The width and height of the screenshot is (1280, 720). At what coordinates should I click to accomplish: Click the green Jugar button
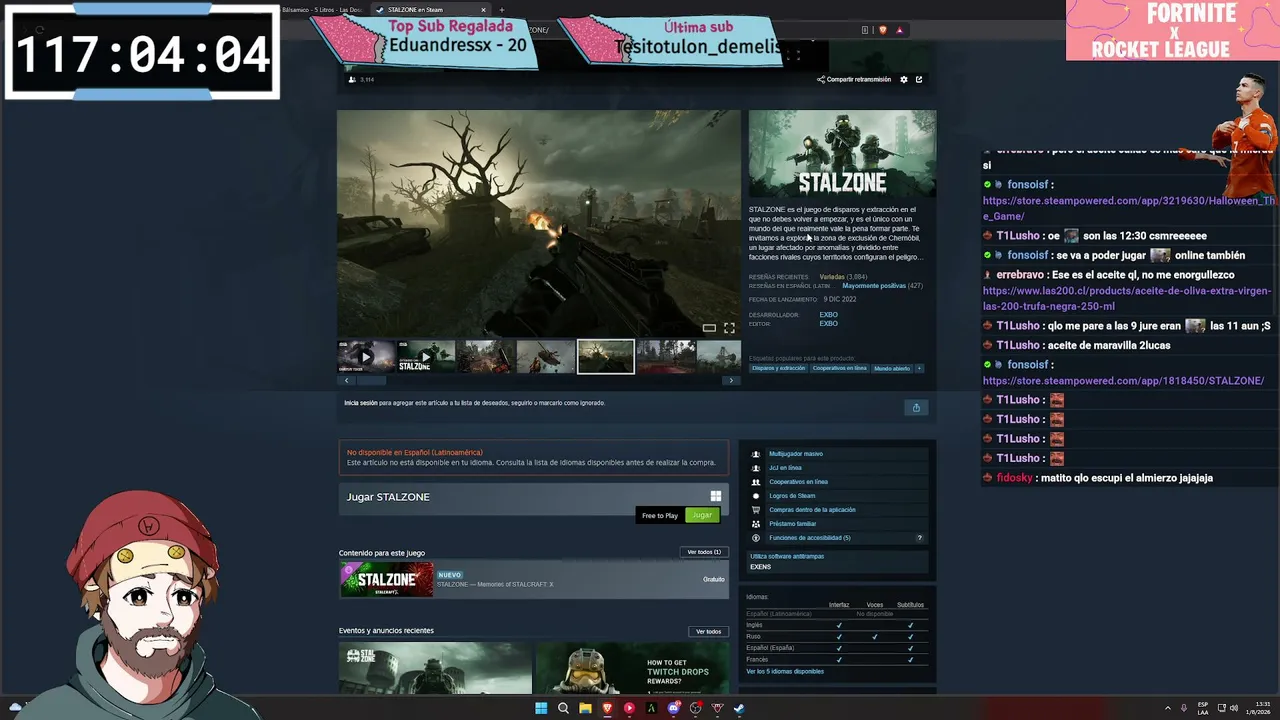tap(702, 515)
